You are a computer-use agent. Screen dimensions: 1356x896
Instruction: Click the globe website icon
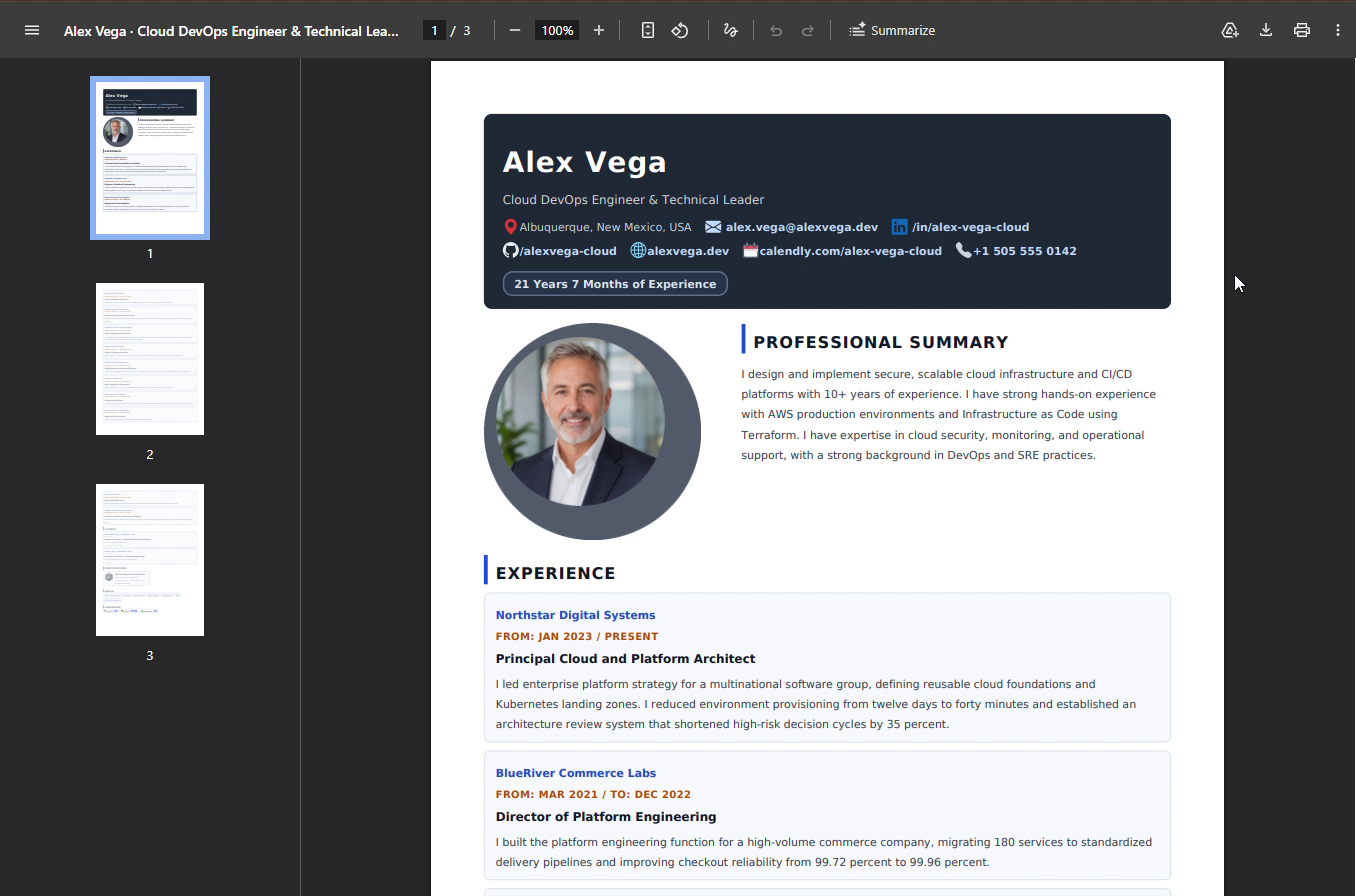click(638, 251)
